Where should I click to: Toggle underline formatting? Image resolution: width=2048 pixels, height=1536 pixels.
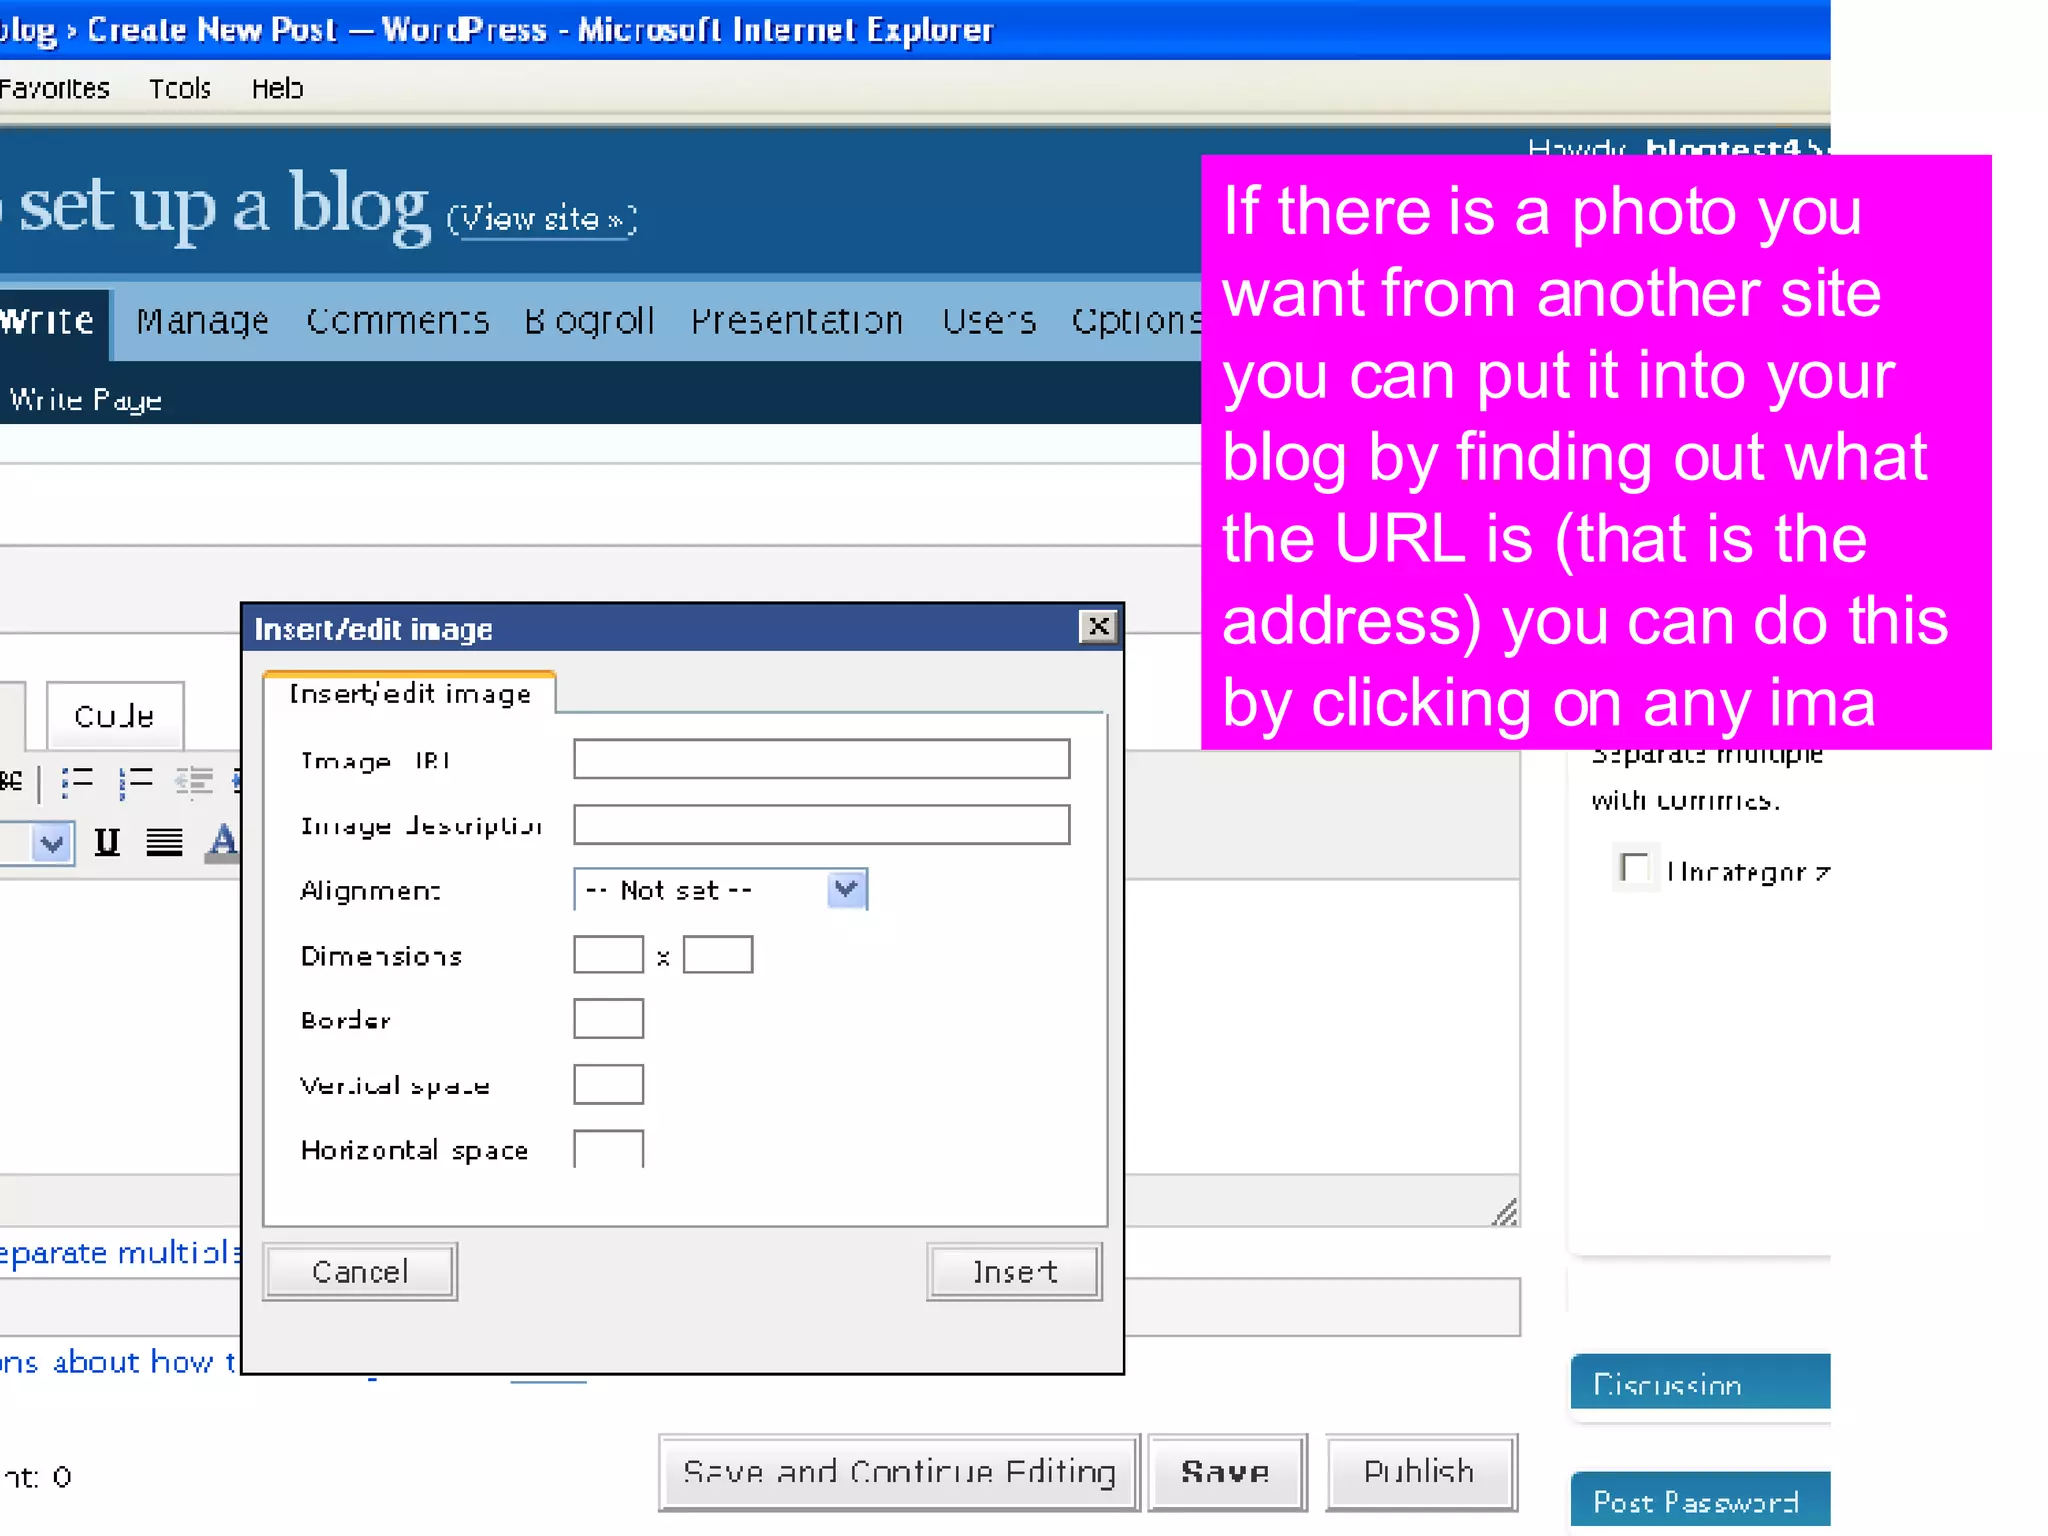[x=107, y=842]
